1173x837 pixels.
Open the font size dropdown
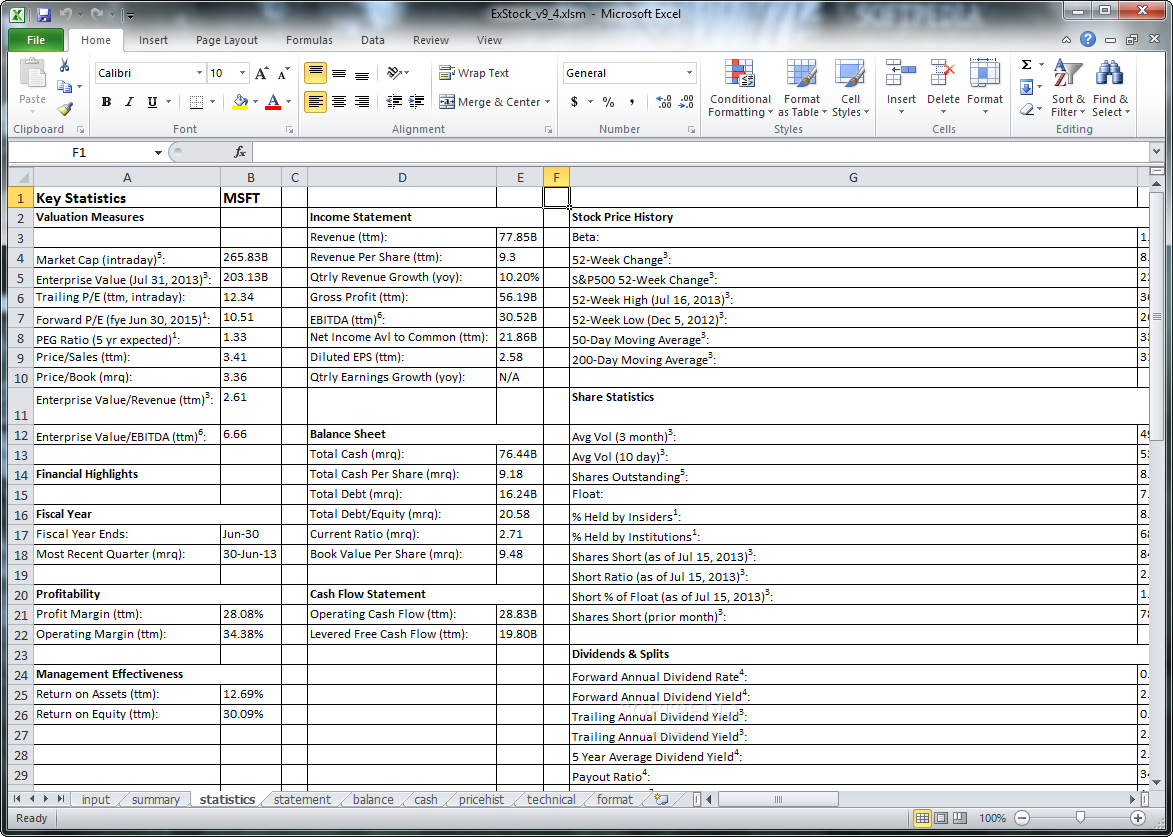pos(242,73)
